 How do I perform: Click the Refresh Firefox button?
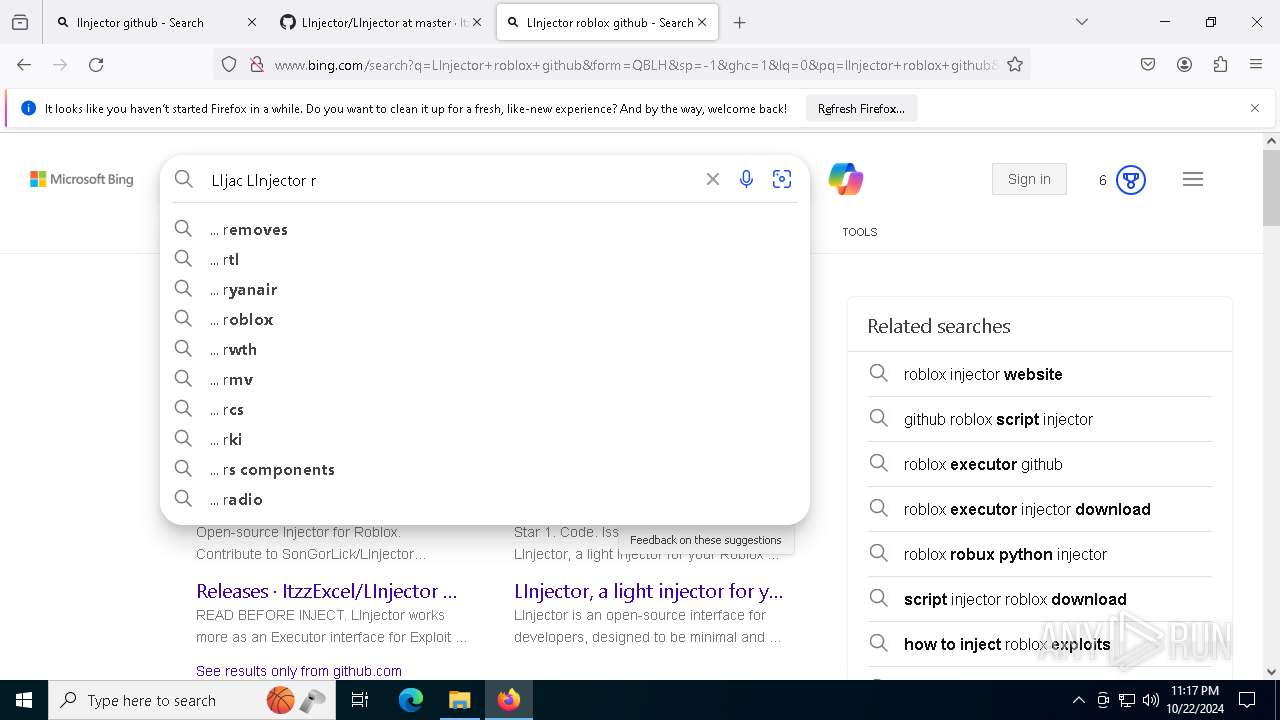click(861, 108)
